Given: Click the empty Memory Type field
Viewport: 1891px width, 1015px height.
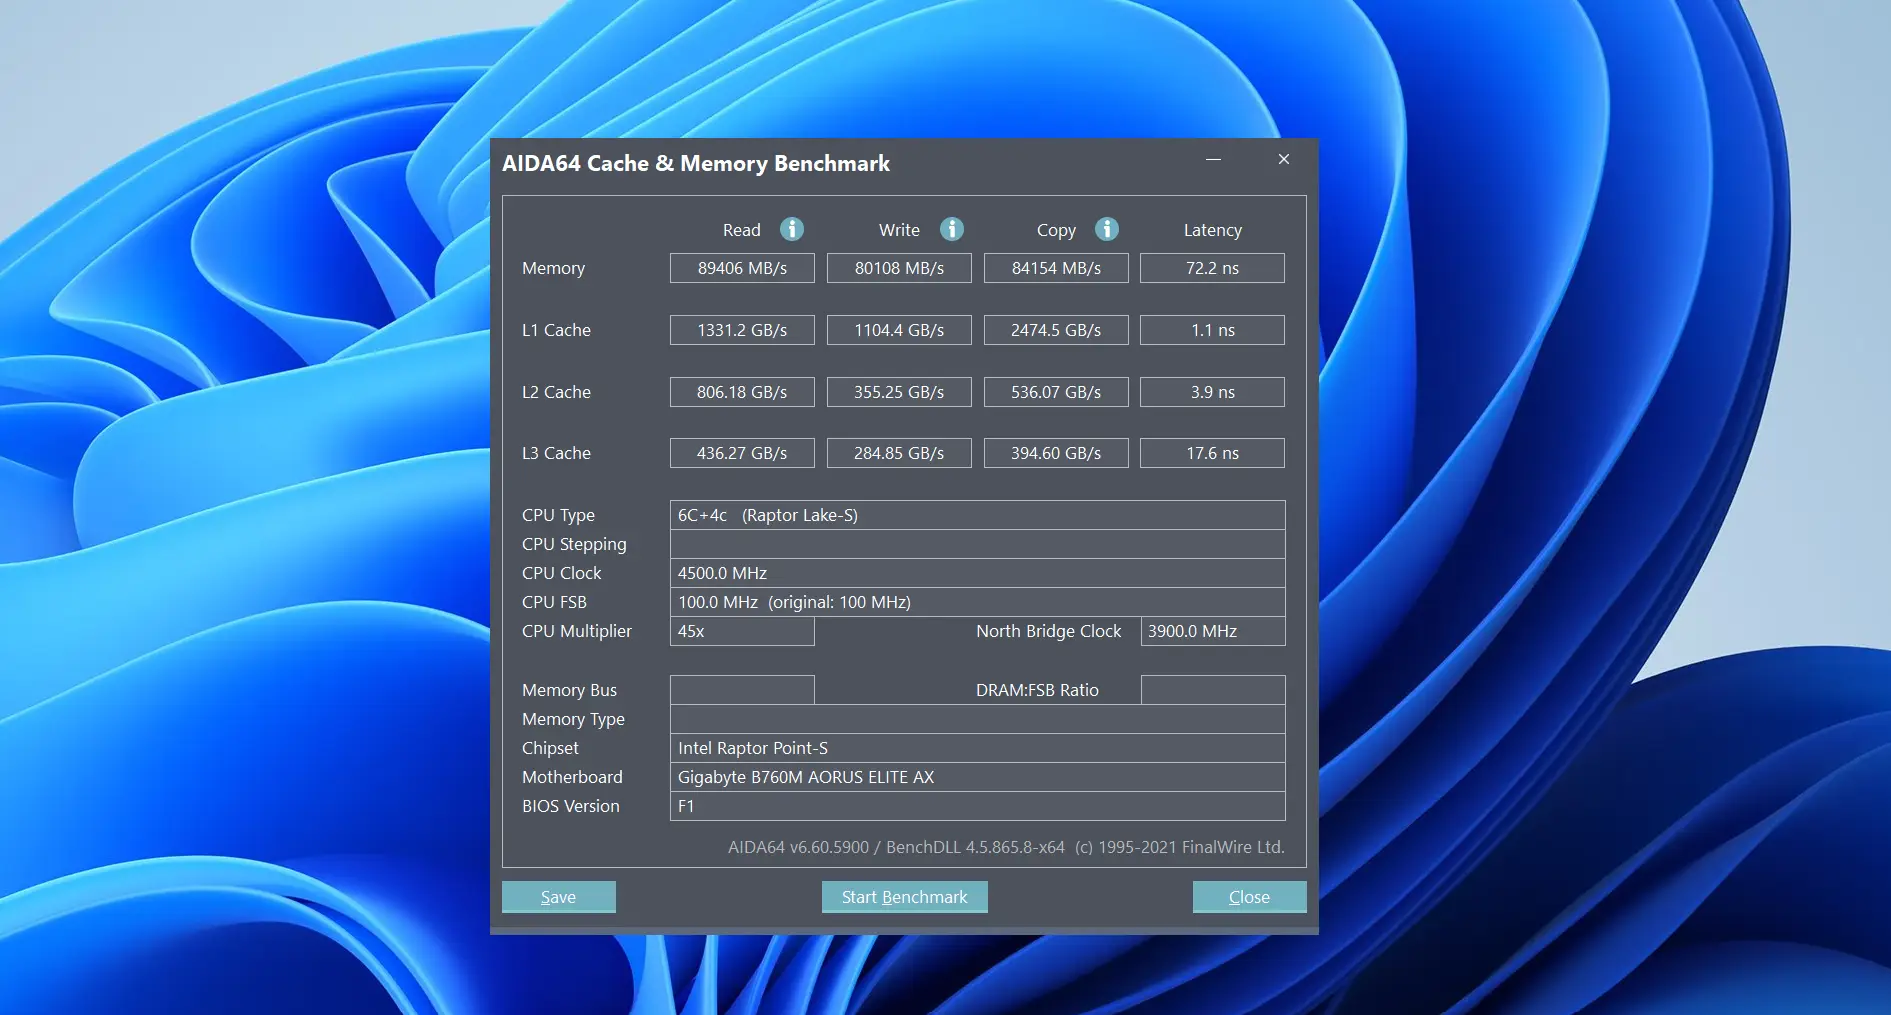Looking at the screenshot, I should 977,719.
